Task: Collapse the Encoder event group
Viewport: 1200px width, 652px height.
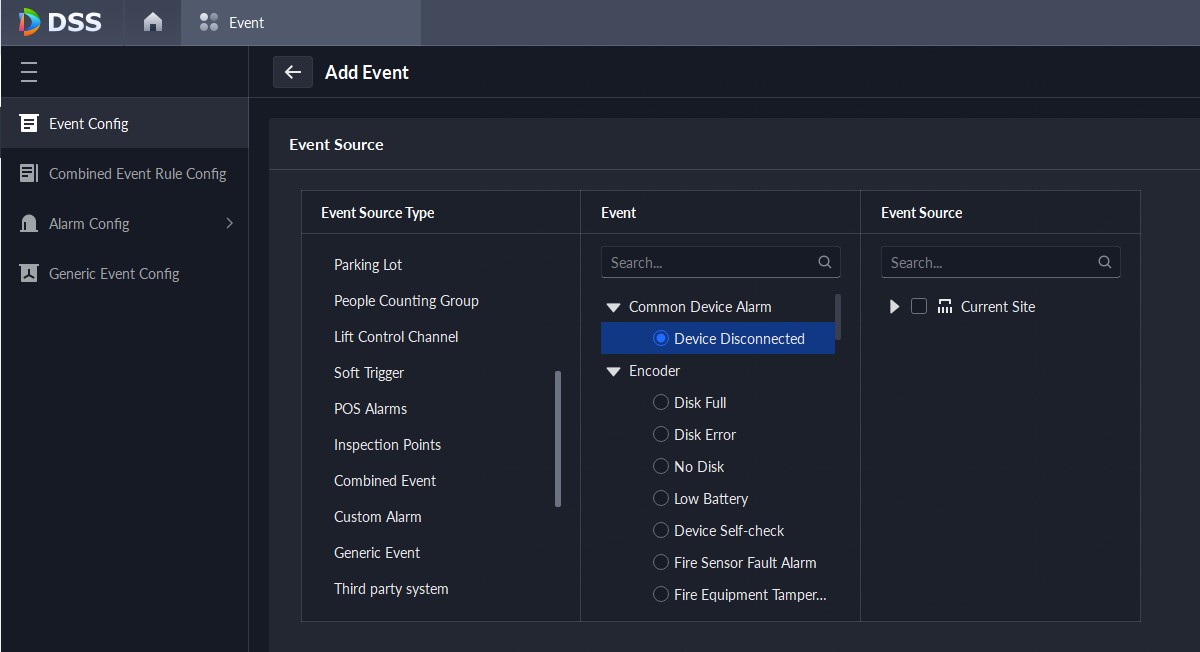Action: coord(612,370)
